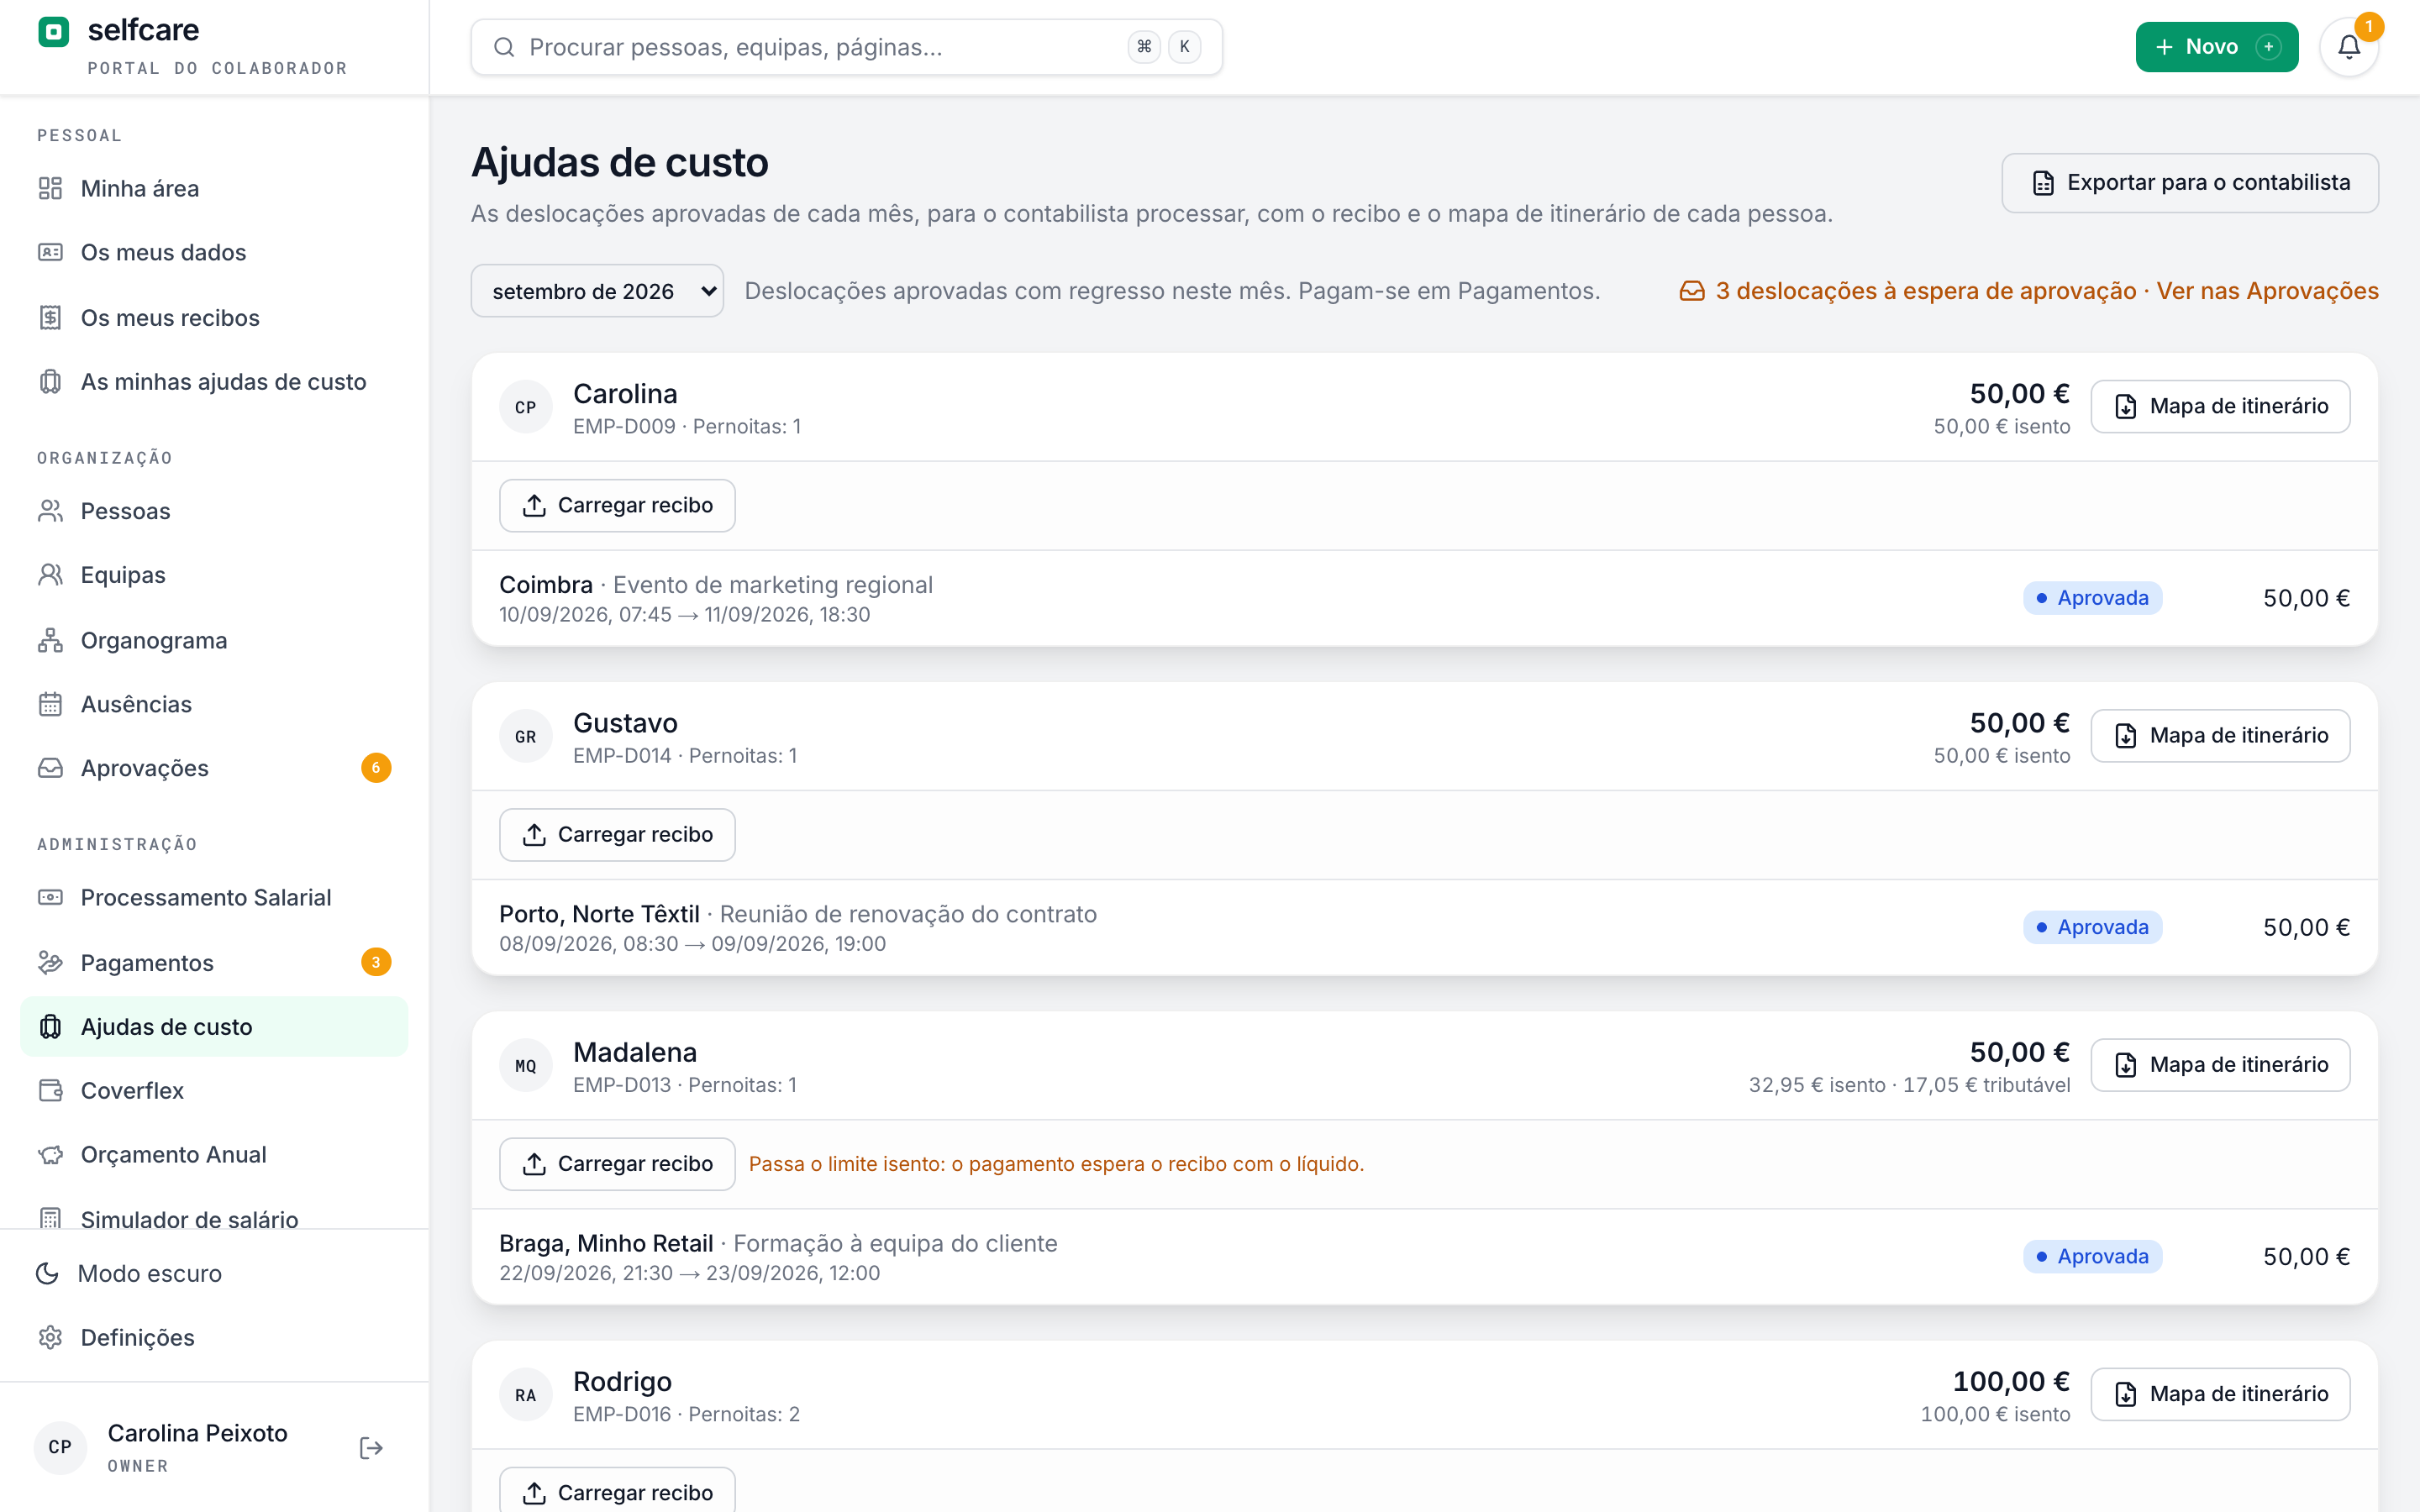Click the Porto, Norte Têxtil trip title
The width and height of the screenshot is (2420, 1512).
pyautogui.click(x=599, y=914)
